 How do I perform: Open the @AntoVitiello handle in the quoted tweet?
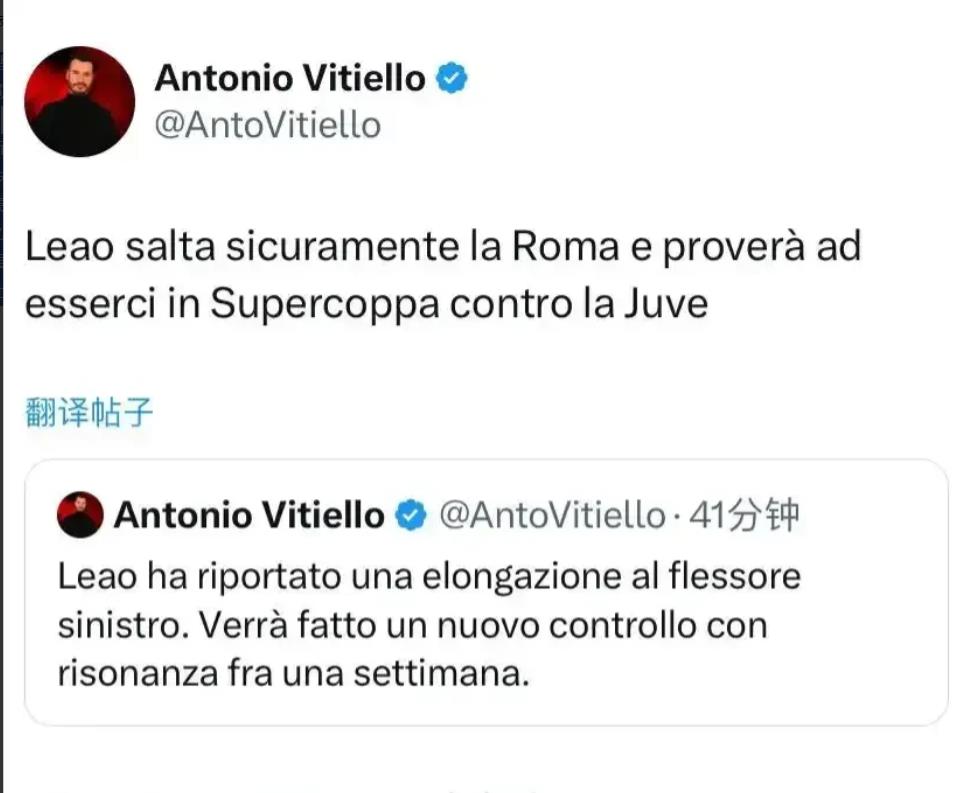click(553, 515)
